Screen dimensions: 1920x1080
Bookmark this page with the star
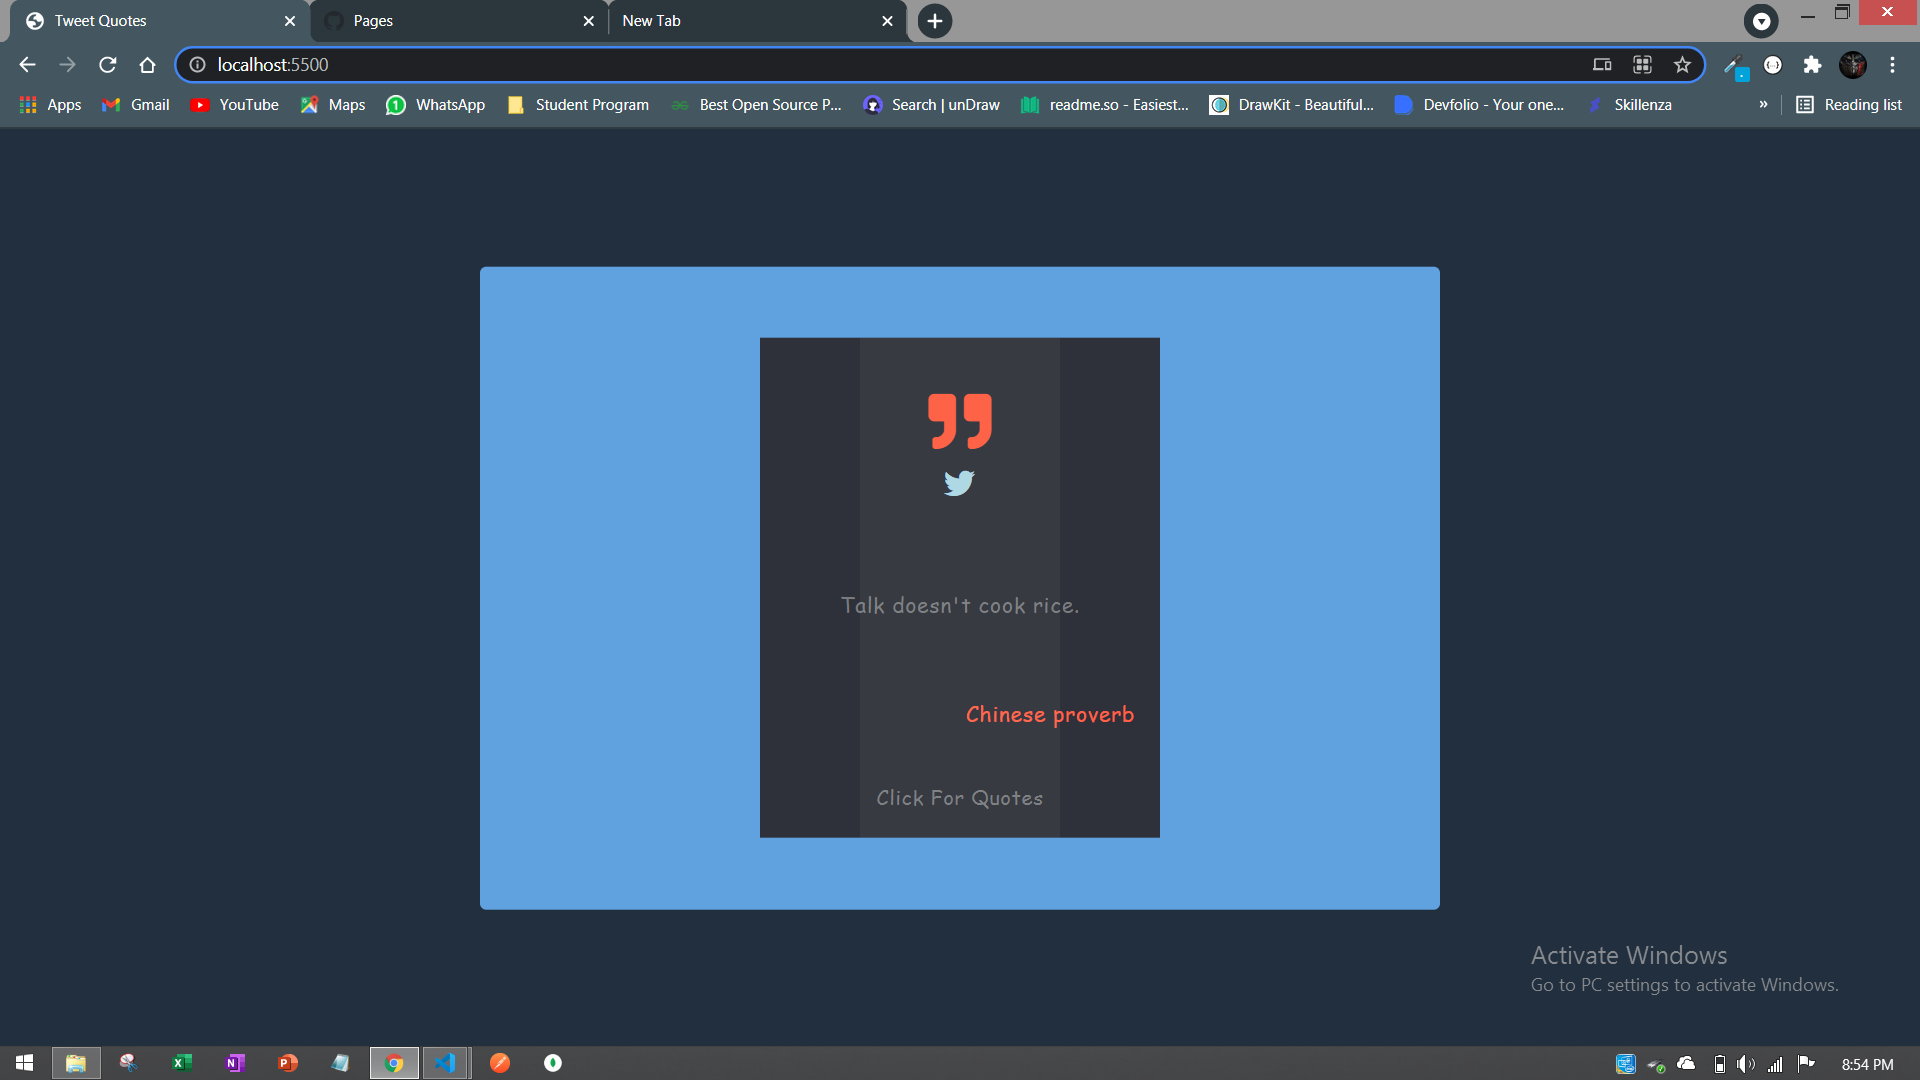tap(1682, 65)
